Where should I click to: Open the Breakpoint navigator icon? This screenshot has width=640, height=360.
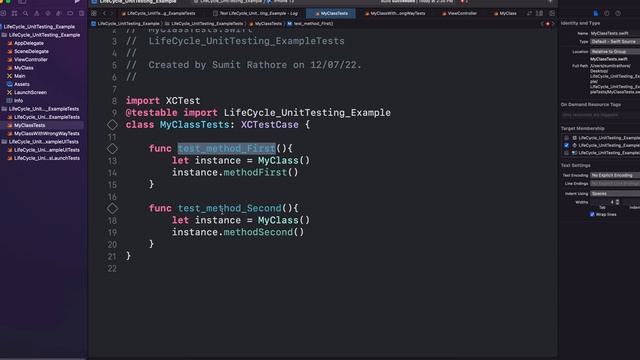point(70,13)
